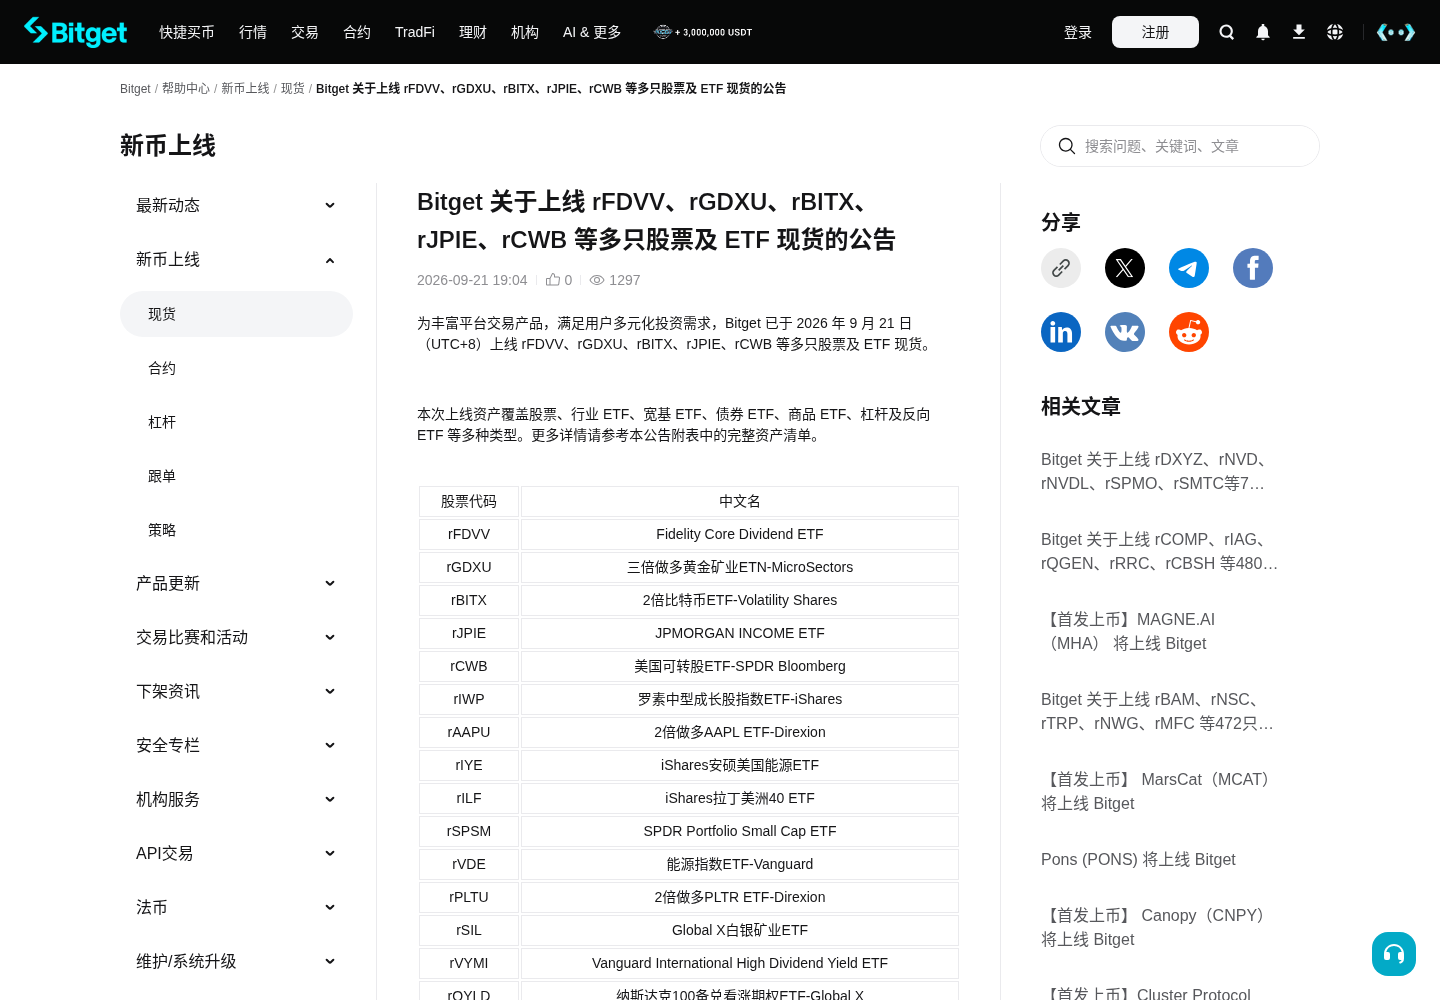
Task: Click the rFDVV table cell
Action: 469,534
